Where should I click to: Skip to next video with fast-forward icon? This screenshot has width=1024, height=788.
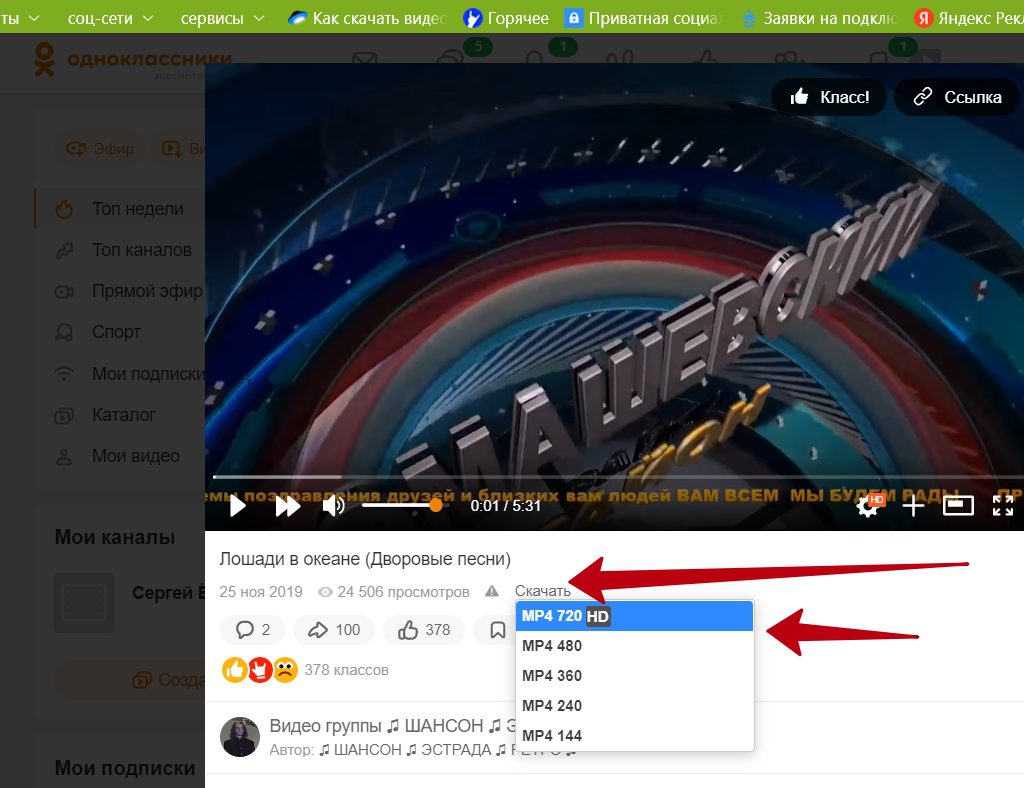[x=287, y=506]
